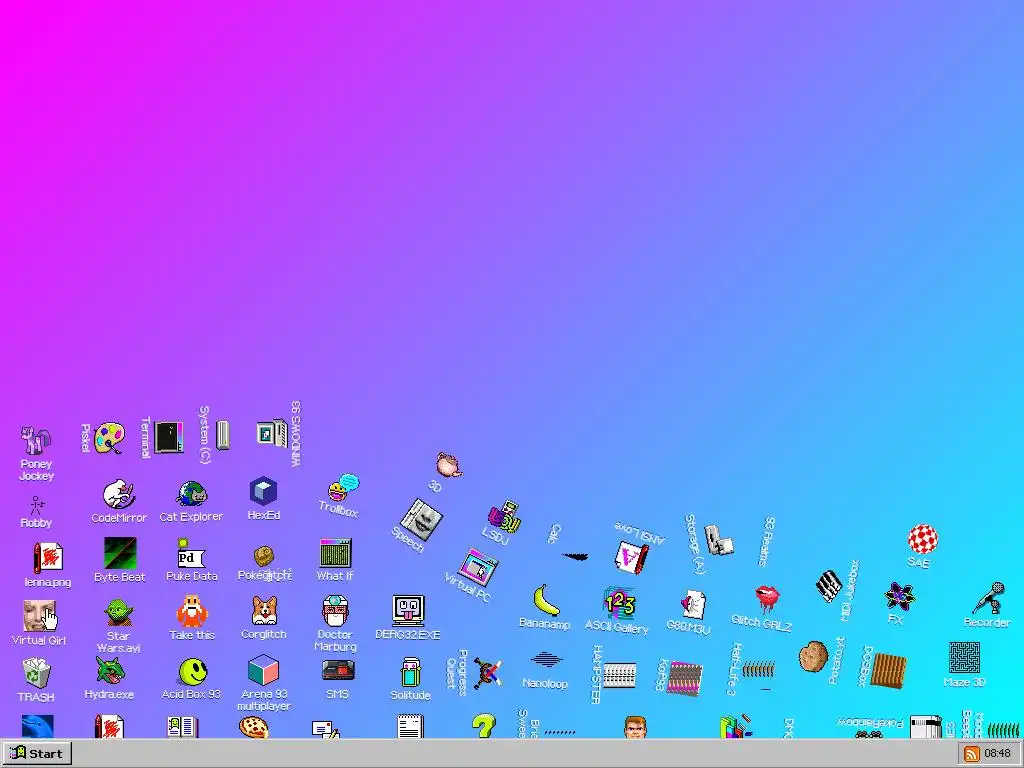Open the Poney Jockey icon

tap(35, 441)
